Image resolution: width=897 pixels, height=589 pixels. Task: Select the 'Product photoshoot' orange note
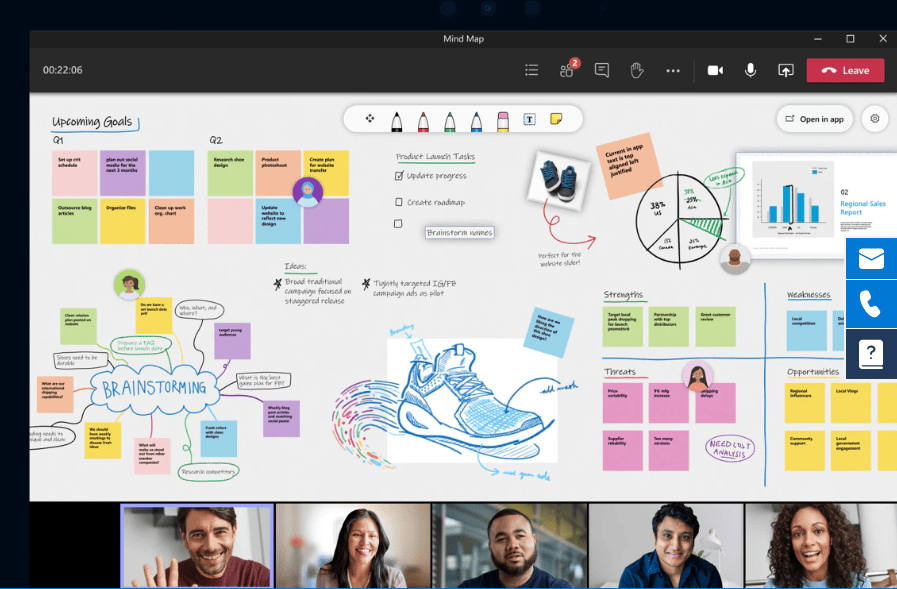pyautogui.click(x=278, y=172)
